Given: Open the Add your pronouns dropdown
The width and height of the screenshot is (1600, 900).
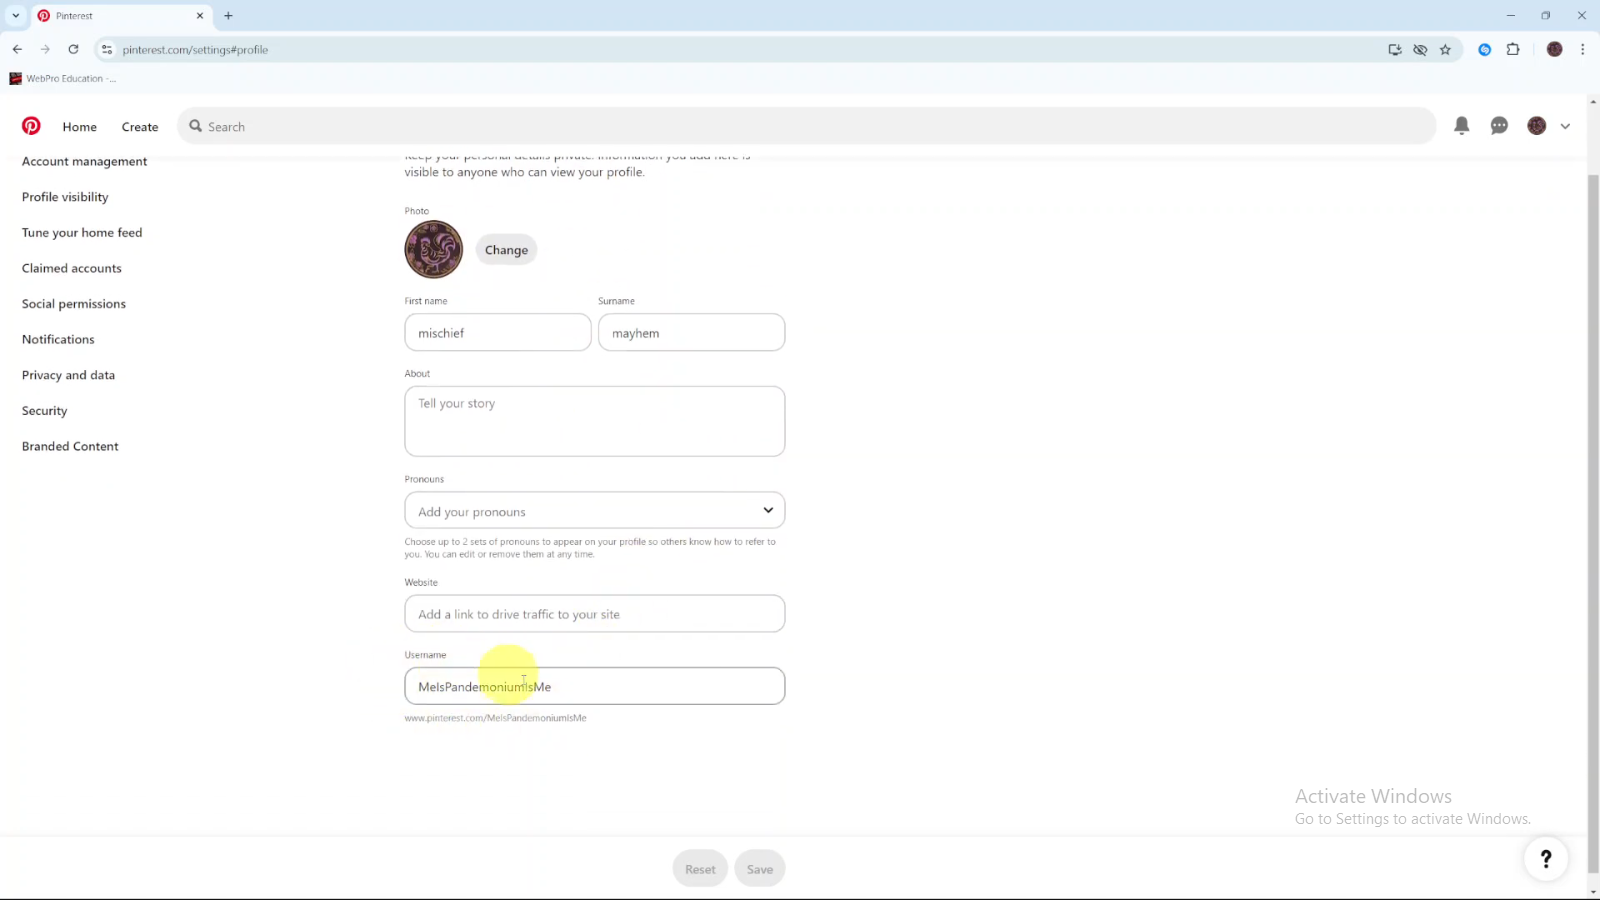Looking at the screenshot, I should (595, 510).
